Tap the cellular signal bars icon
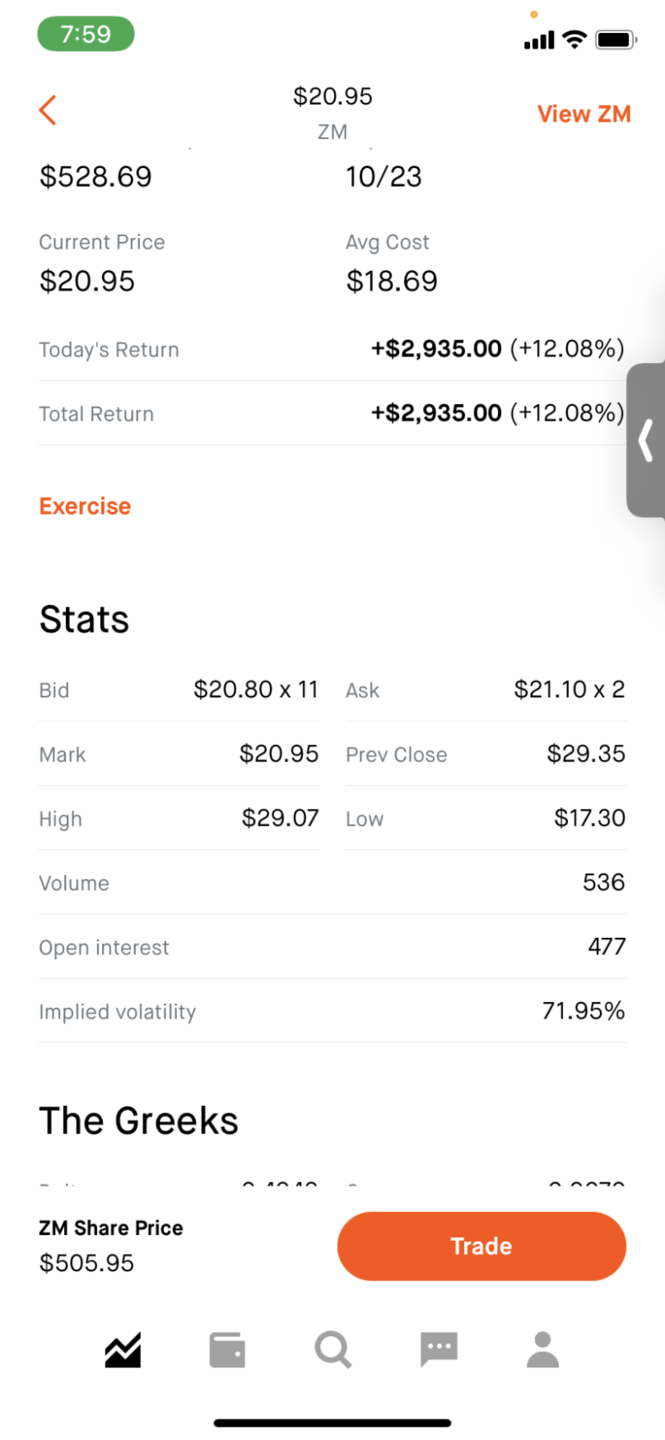 [x=539, y=41]
